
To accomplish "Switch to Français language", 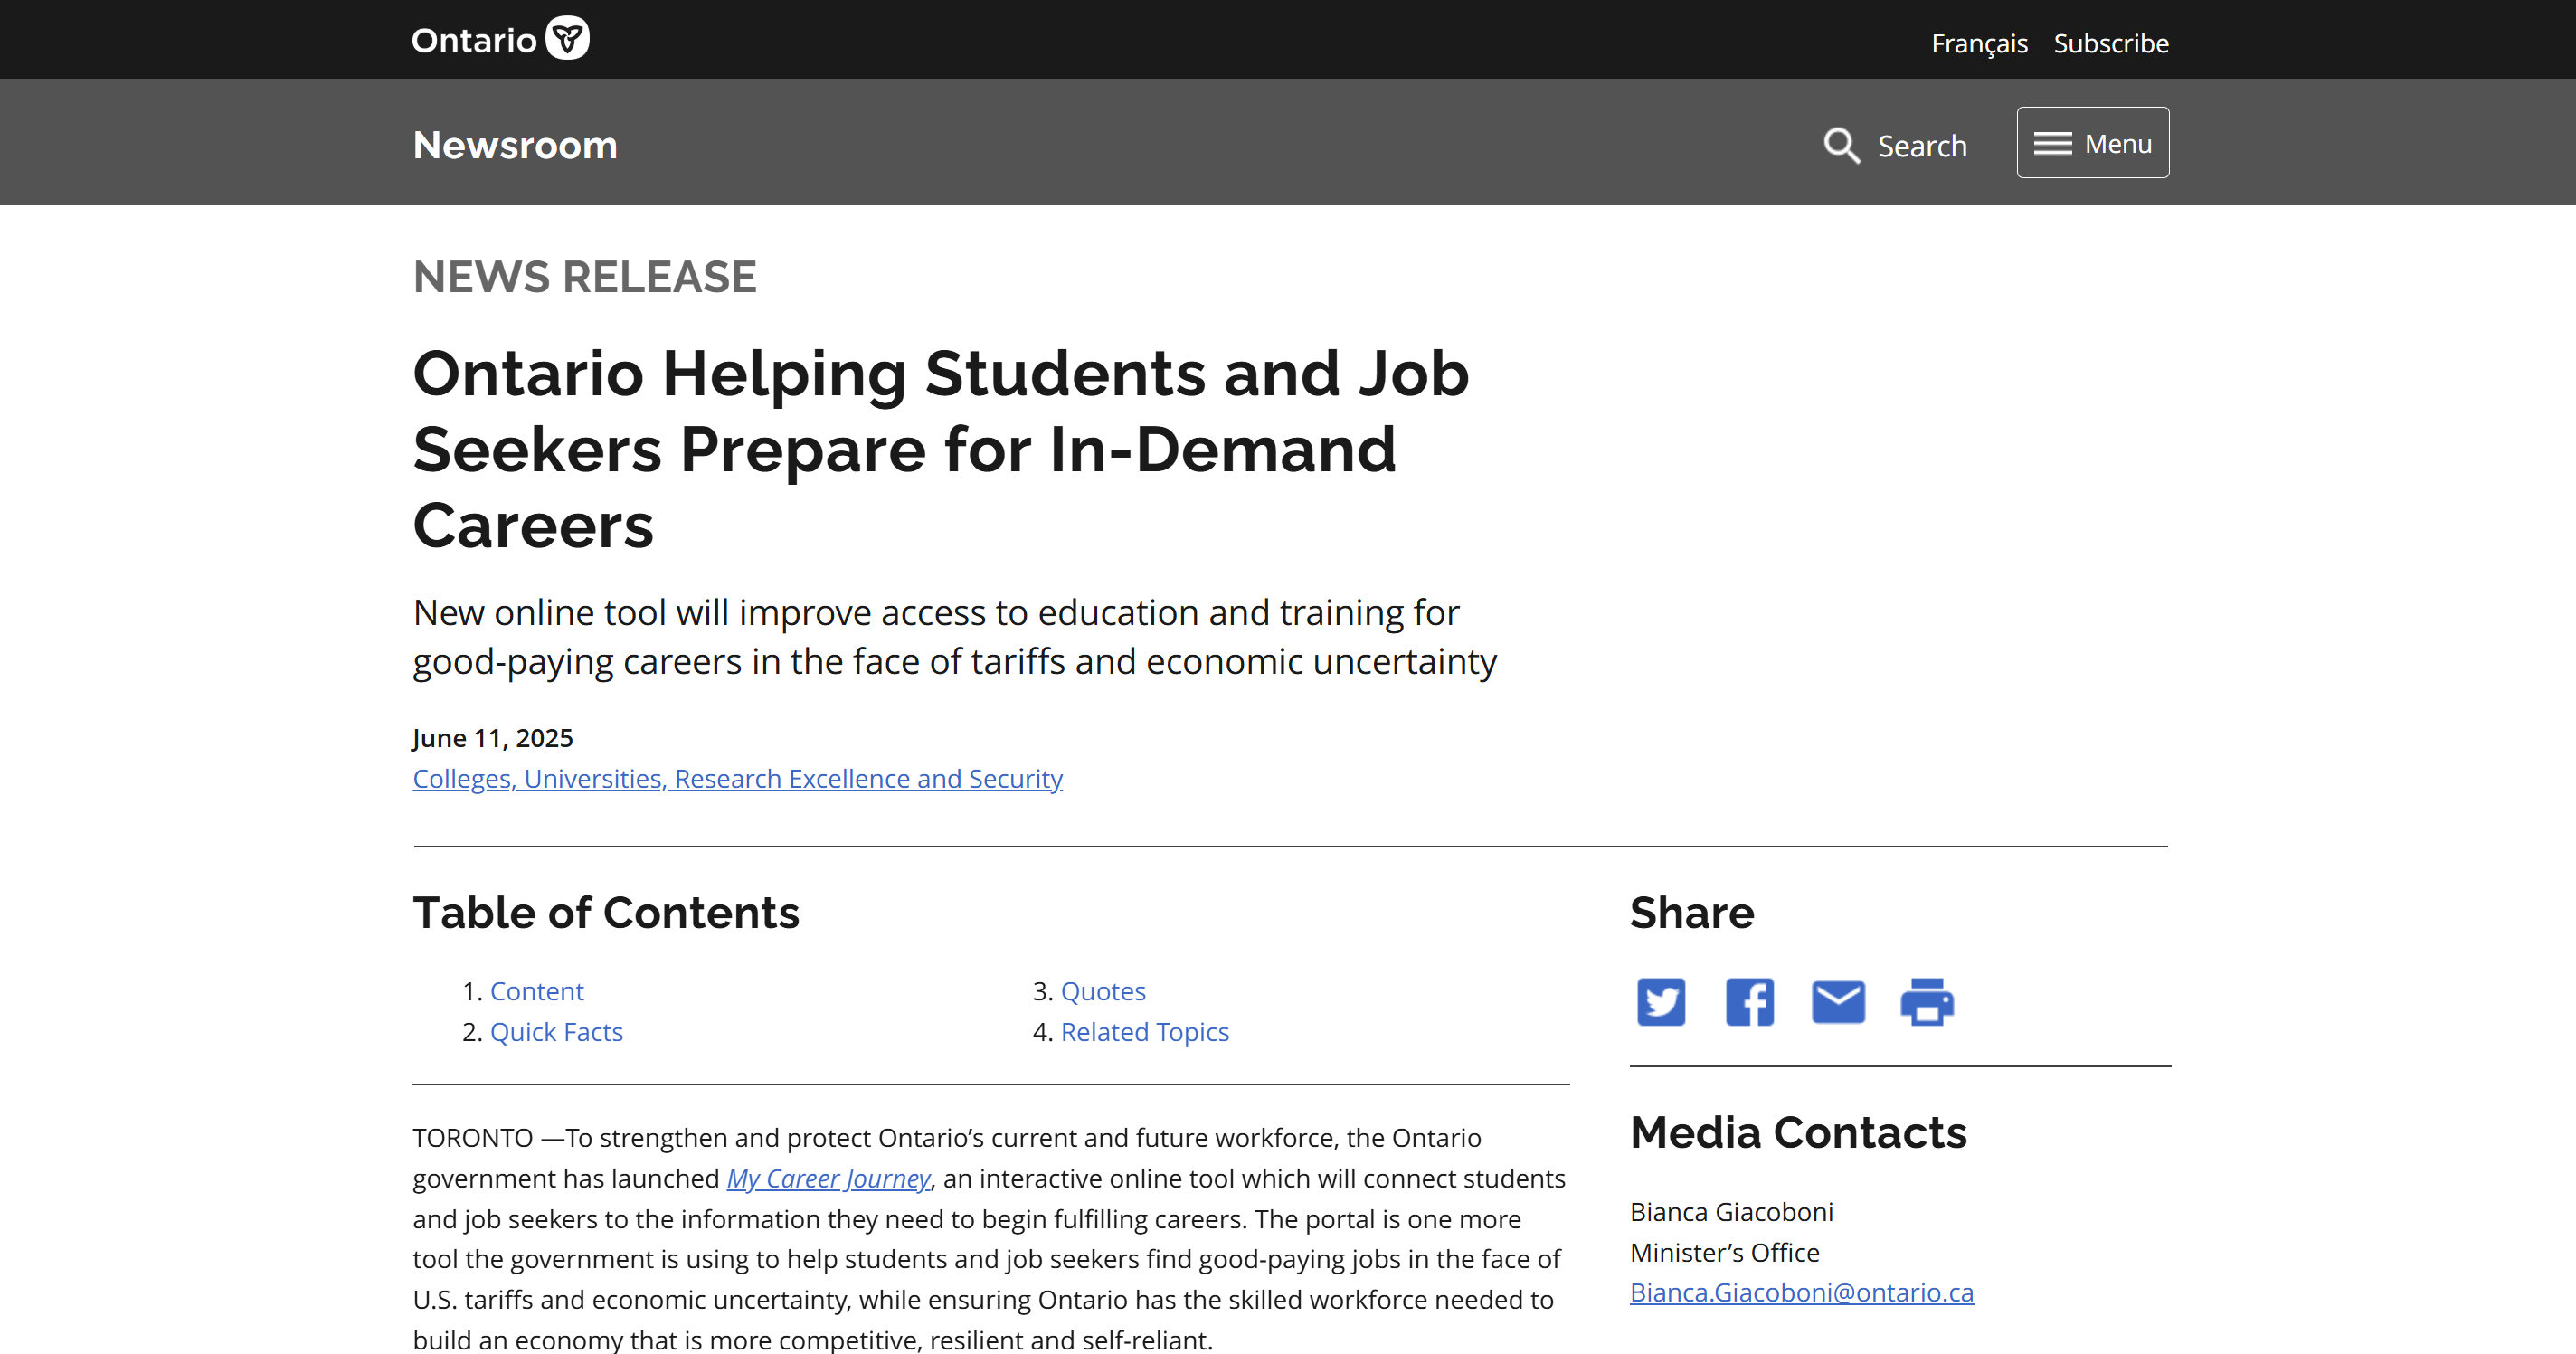I will pos(1979,43).
